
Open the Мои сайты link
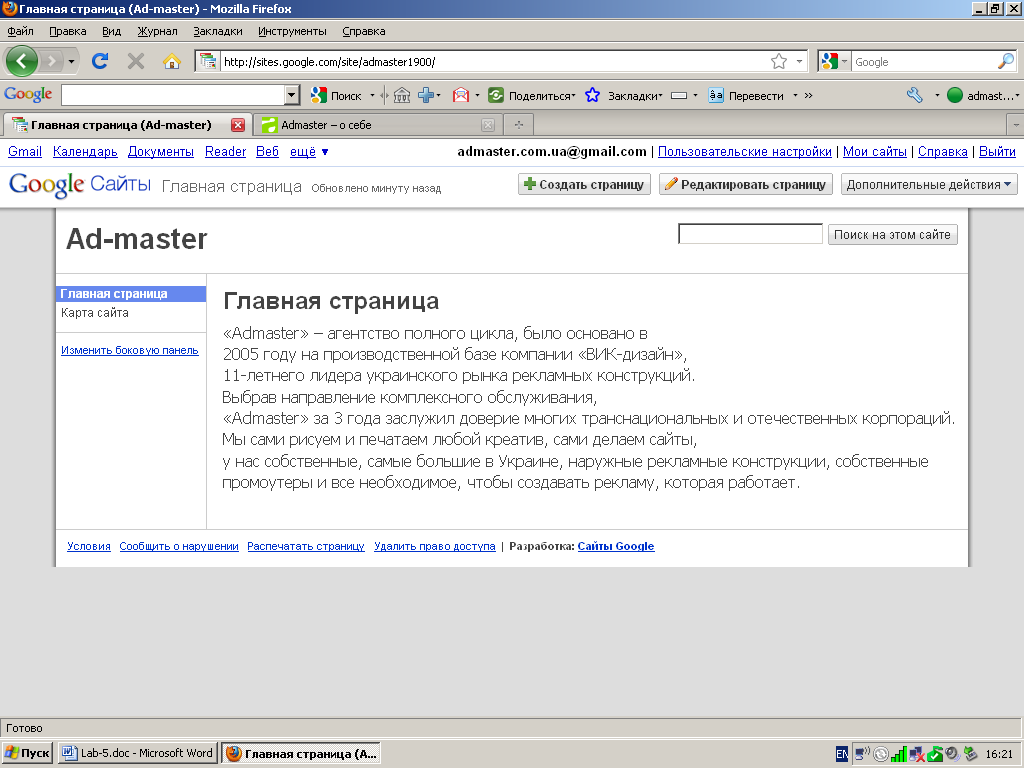pos(874,152)
